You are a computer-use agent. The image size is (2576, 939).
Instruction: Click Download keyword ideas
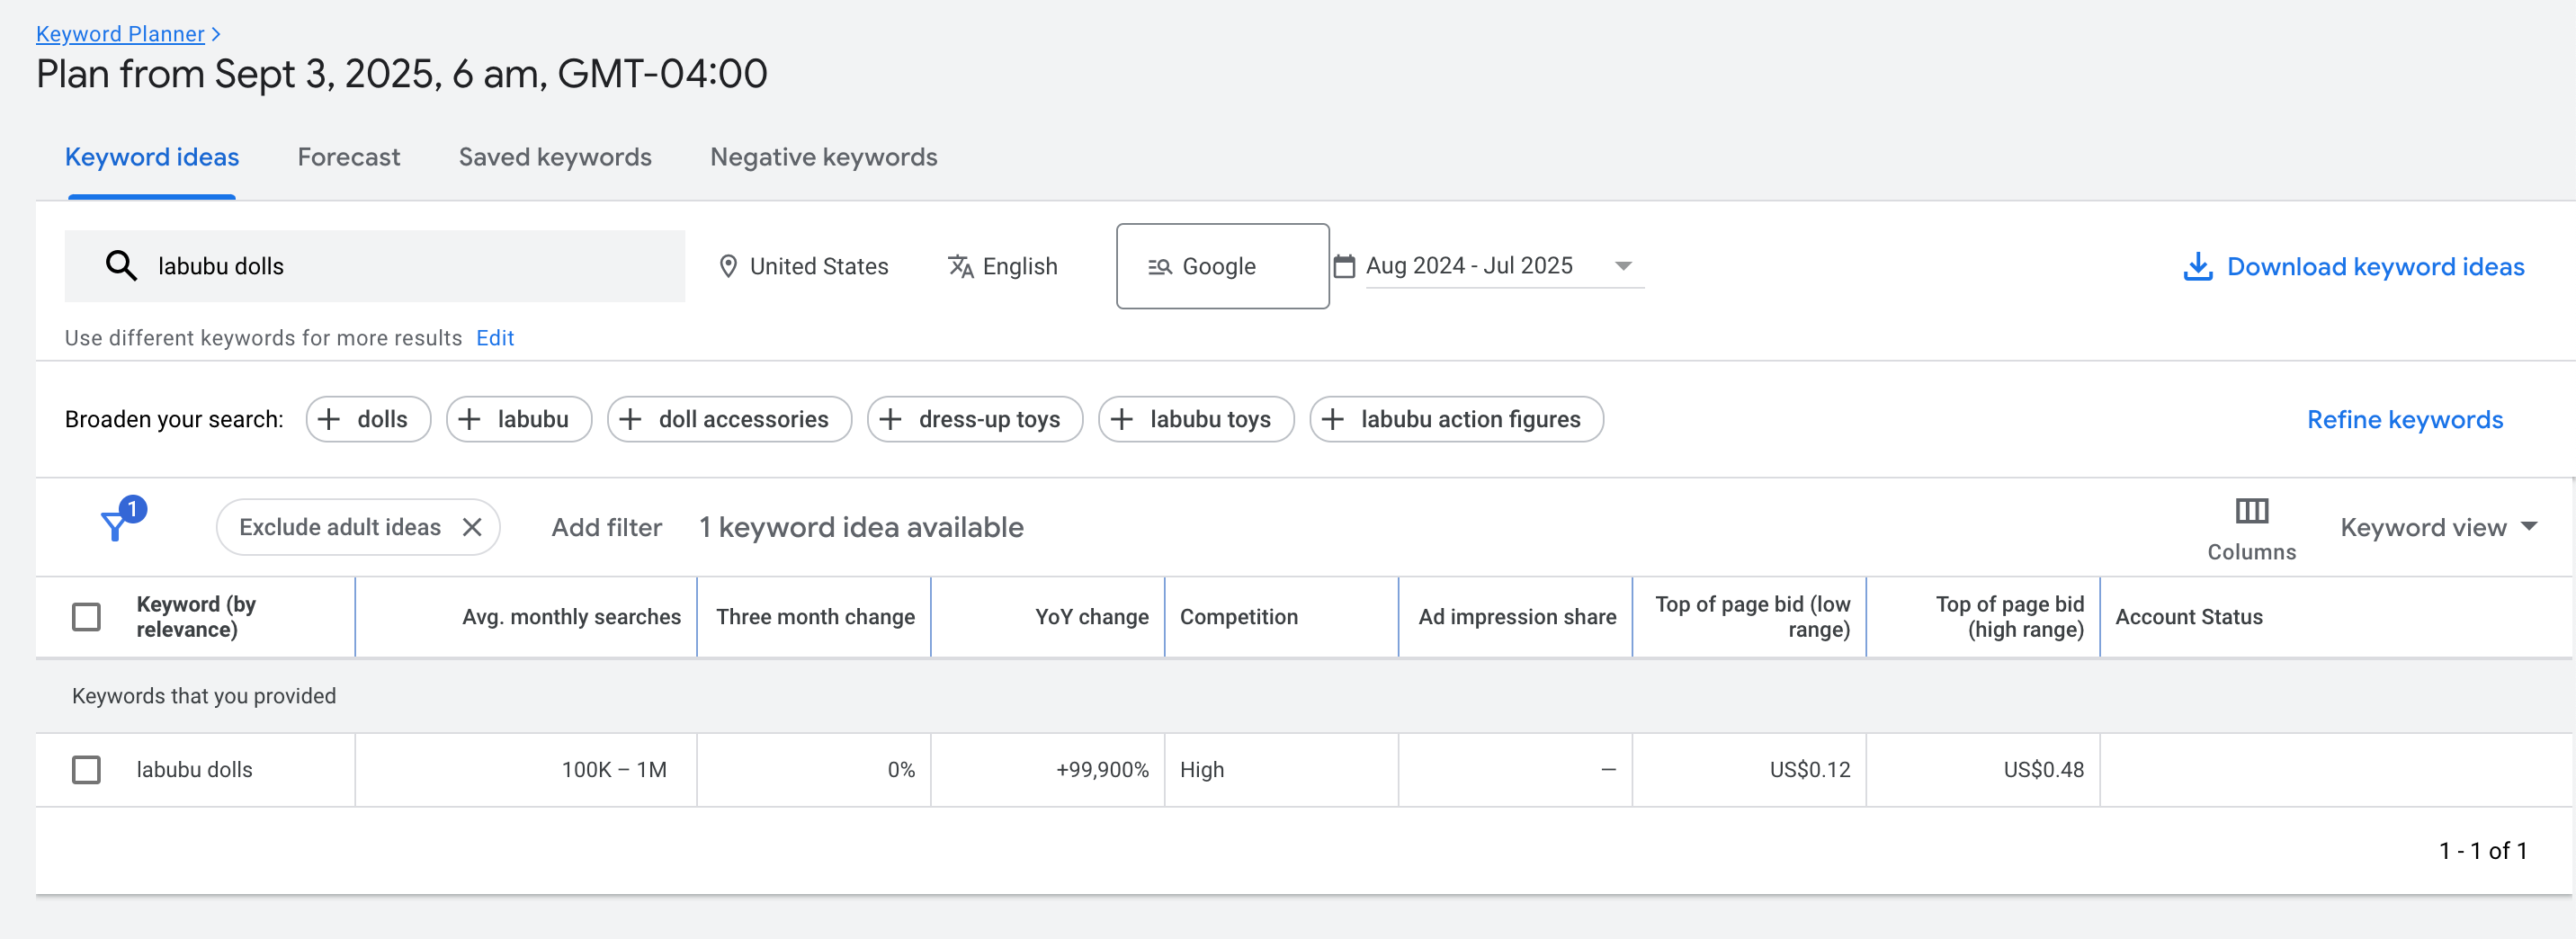click(2354, 267)
